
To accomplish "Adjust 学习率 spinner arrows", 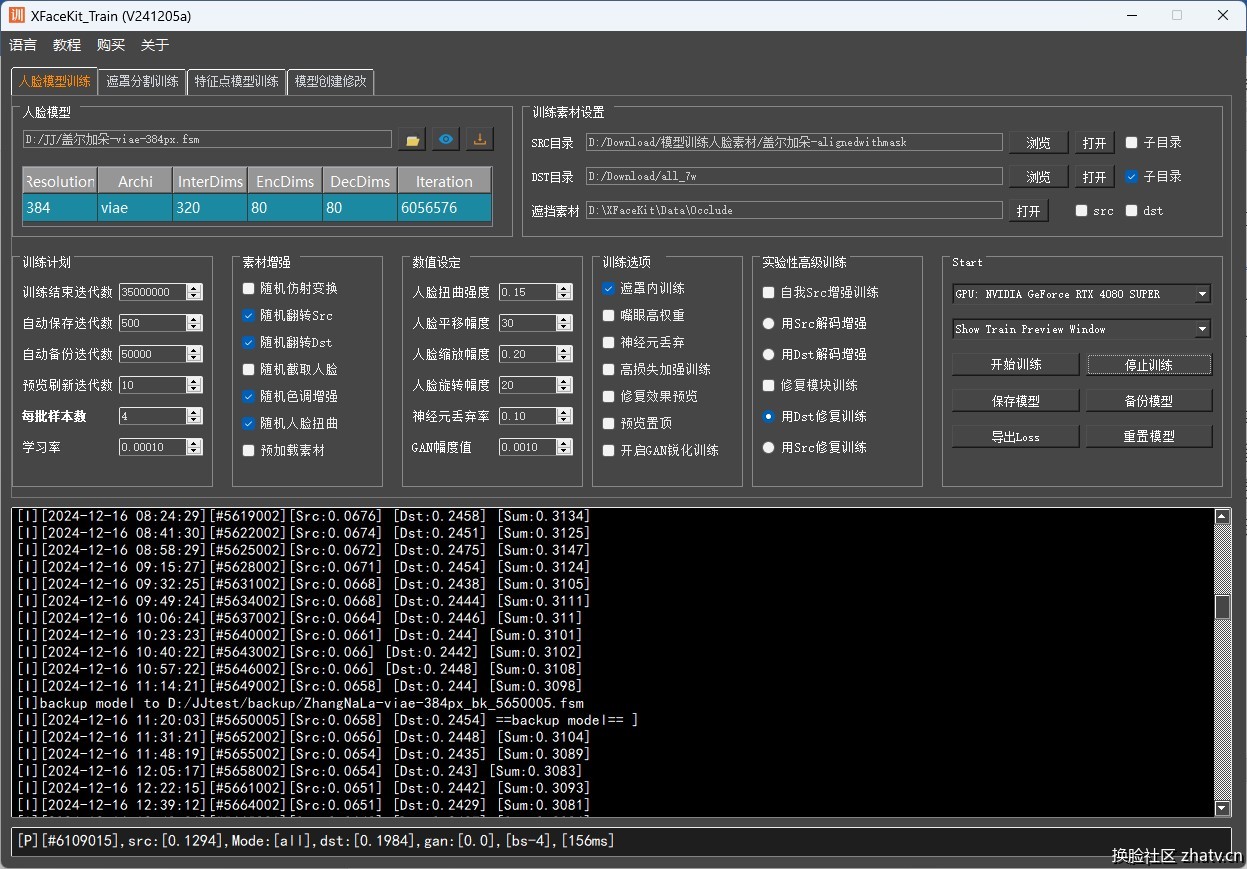I will (194, 447).
